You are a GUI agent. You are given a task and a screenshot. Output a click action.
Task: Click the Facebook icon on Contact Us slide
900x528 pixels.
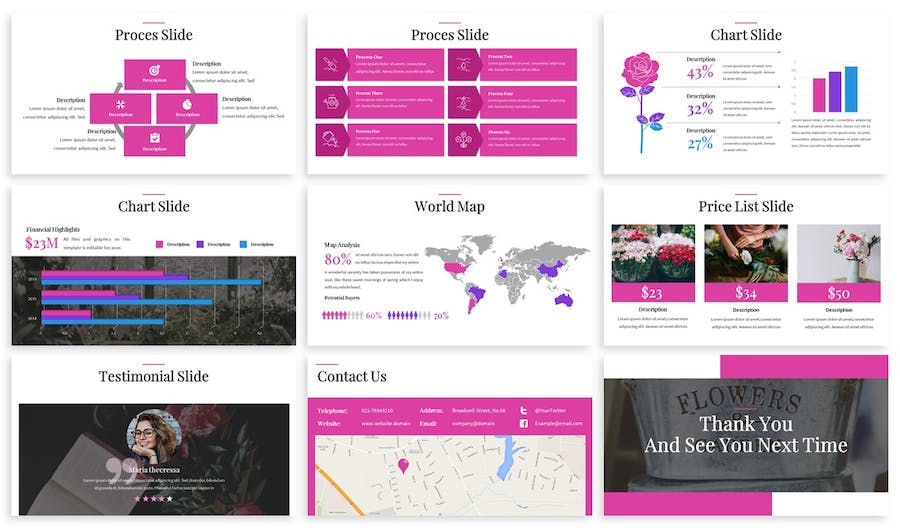pos(523,424)
